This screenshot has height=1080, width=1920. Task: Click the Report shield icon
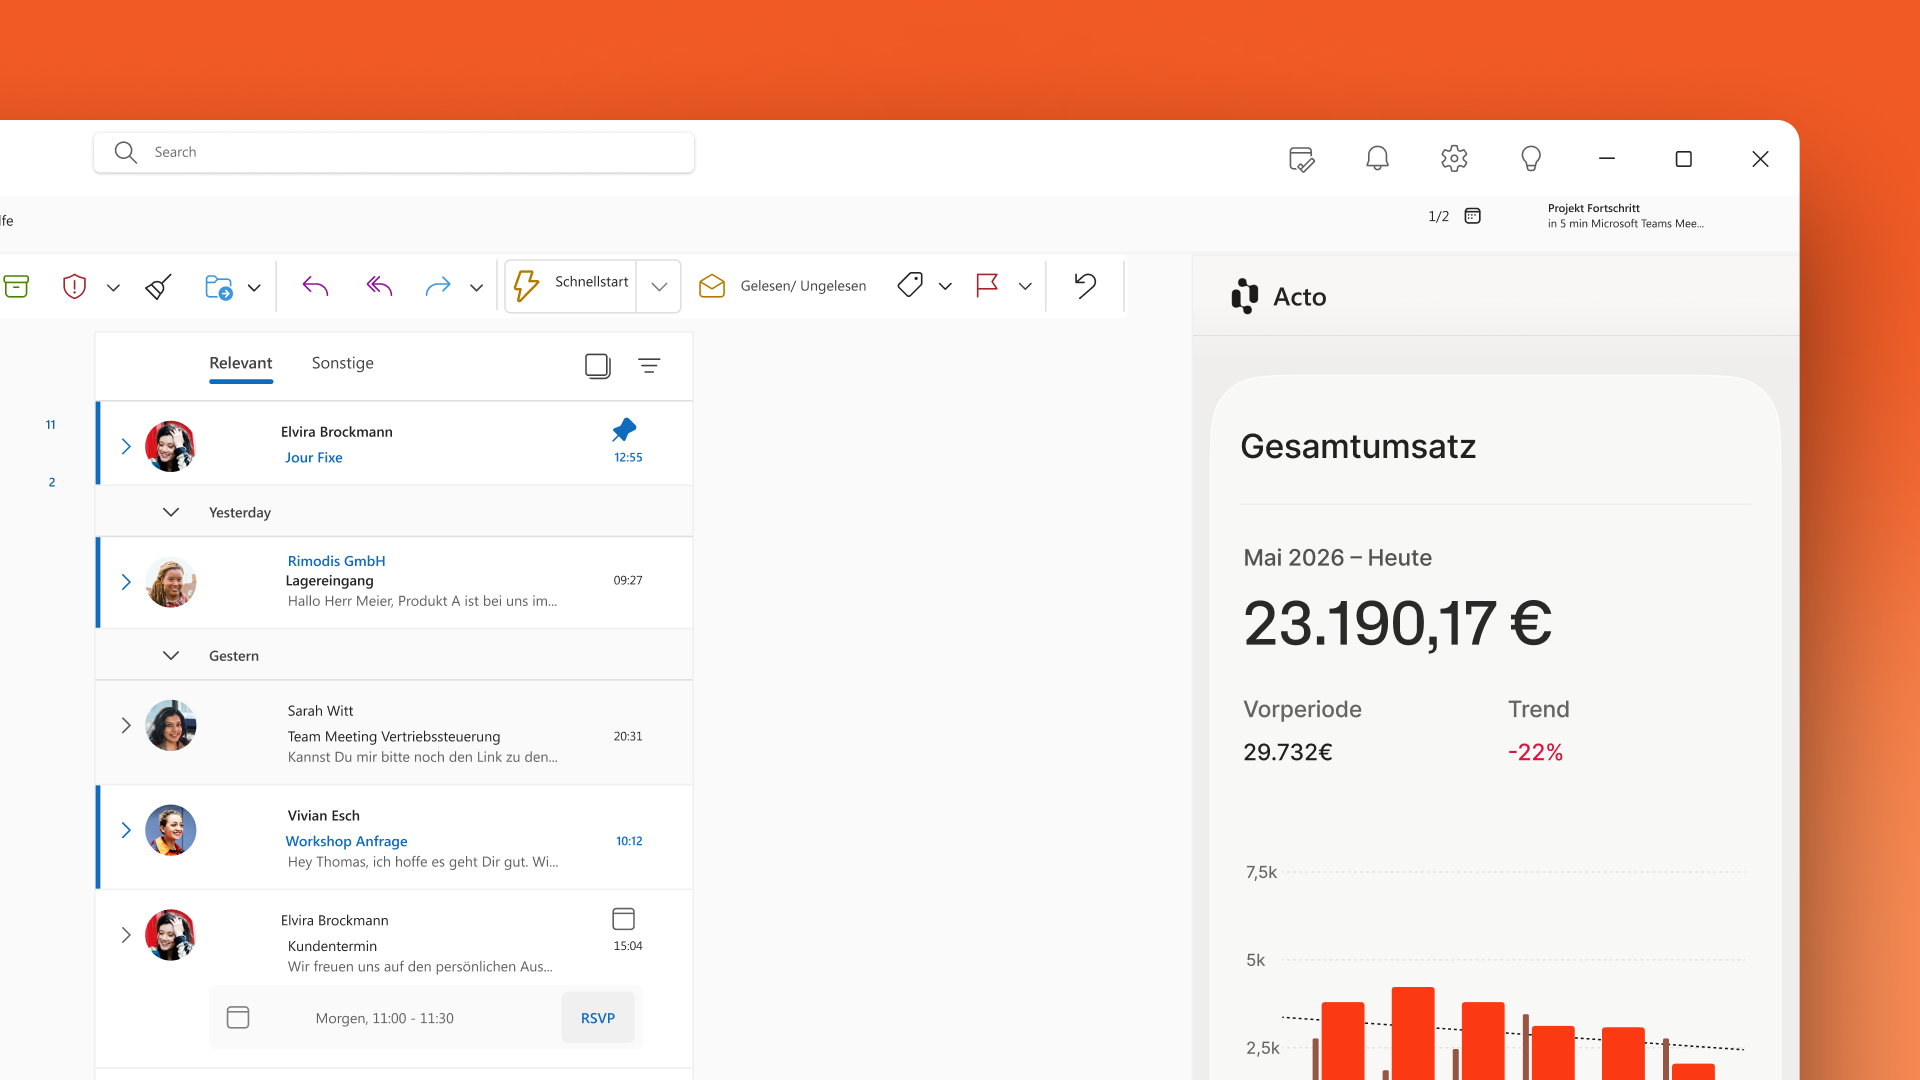pyautogui.click(x=74, y=287)
